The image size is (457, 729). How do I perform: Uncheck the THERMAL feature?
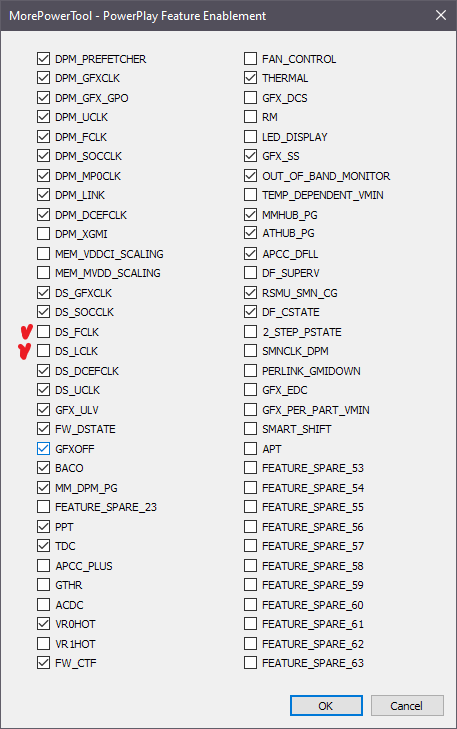pyautogui.click(x=251, y=78)
